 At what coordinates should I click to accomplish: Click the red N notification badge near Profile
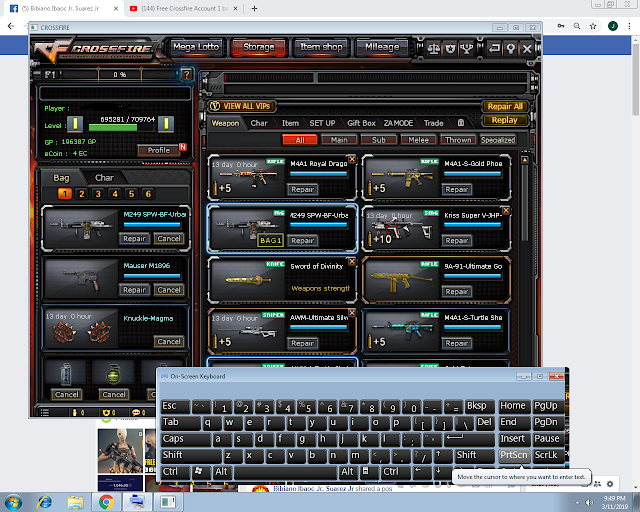(183, 147)
